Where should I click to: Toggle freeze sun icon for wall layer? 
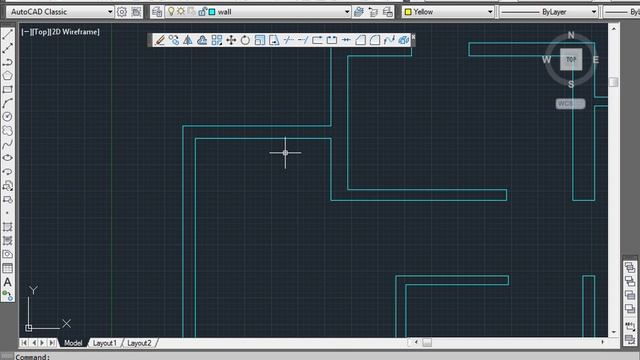[x=181, y=12]
